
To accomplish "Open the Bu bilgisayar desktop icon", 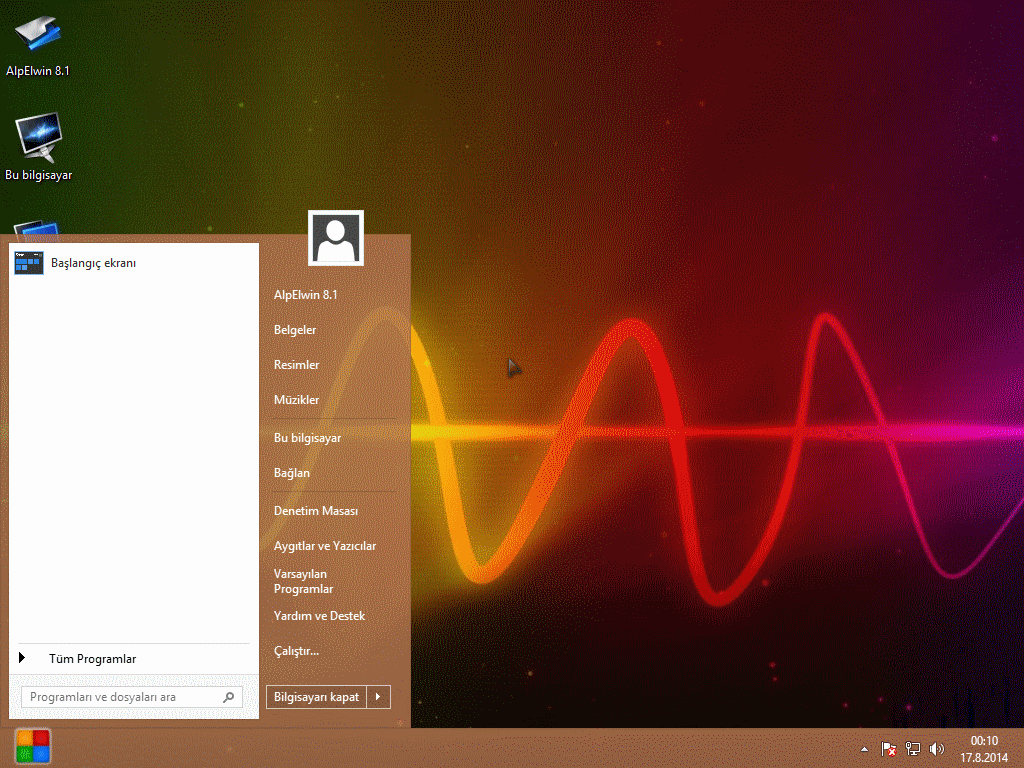I will [x=38, y=138].
